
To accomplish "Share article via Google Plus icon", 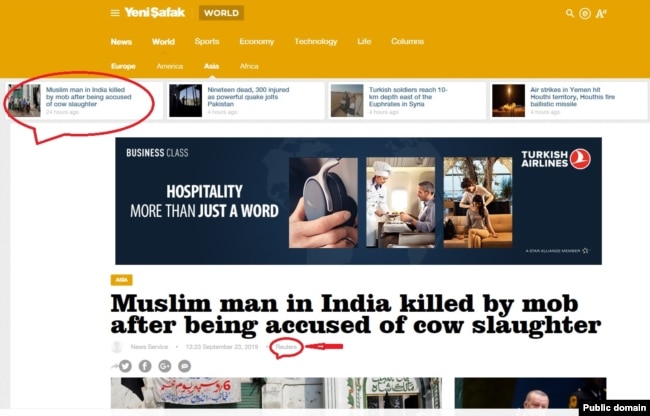I will click(165, 366).
